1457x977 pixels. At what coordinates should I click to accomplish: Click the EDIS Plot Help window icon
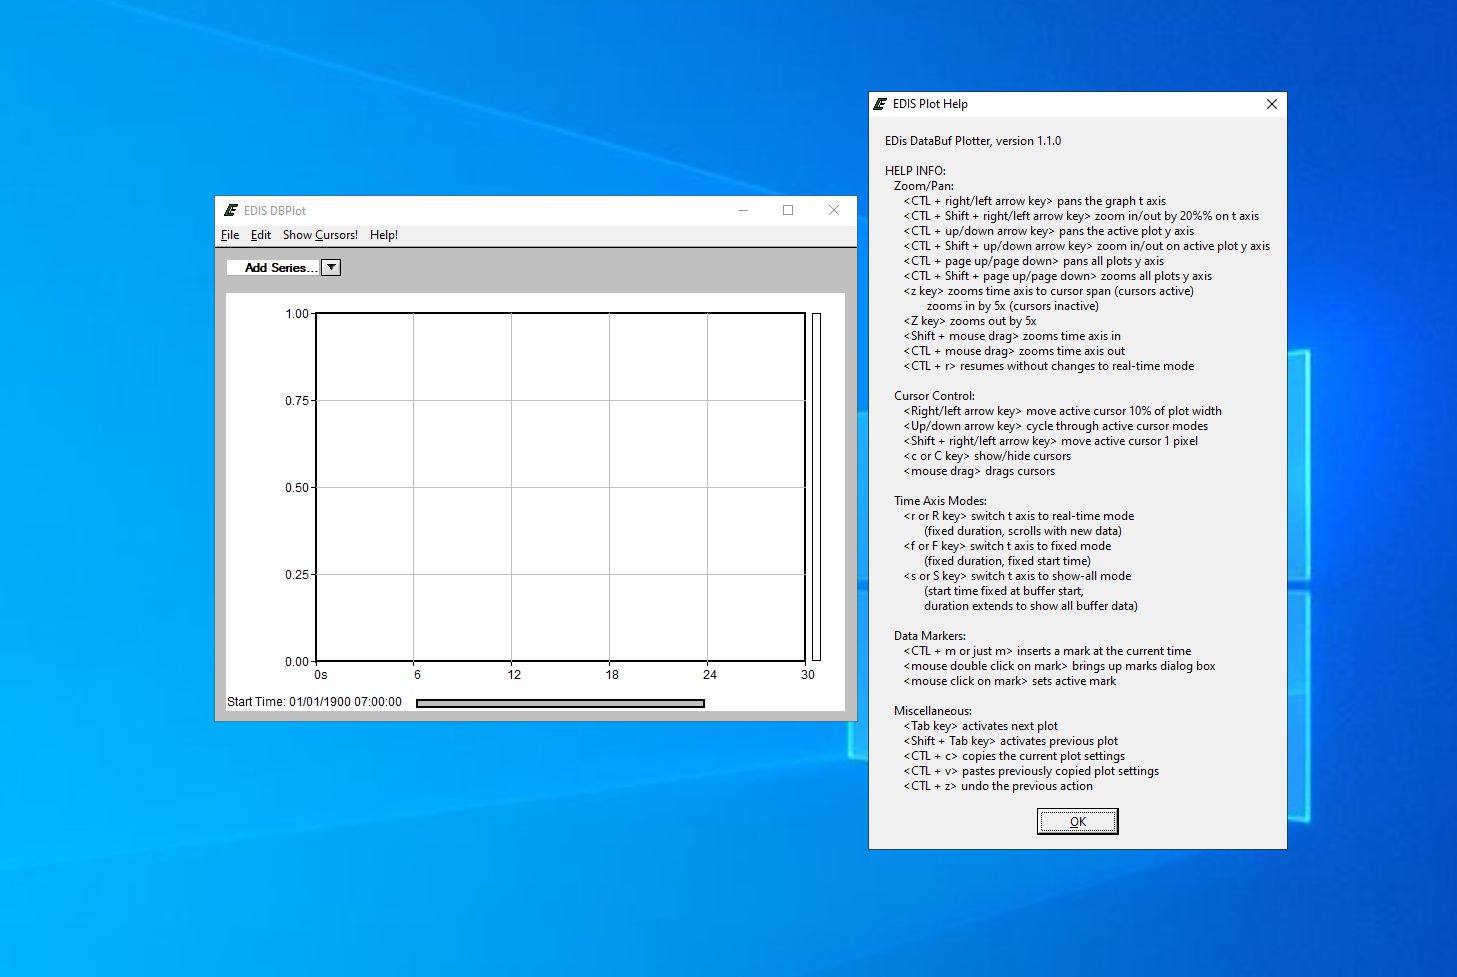click(880, 104)
